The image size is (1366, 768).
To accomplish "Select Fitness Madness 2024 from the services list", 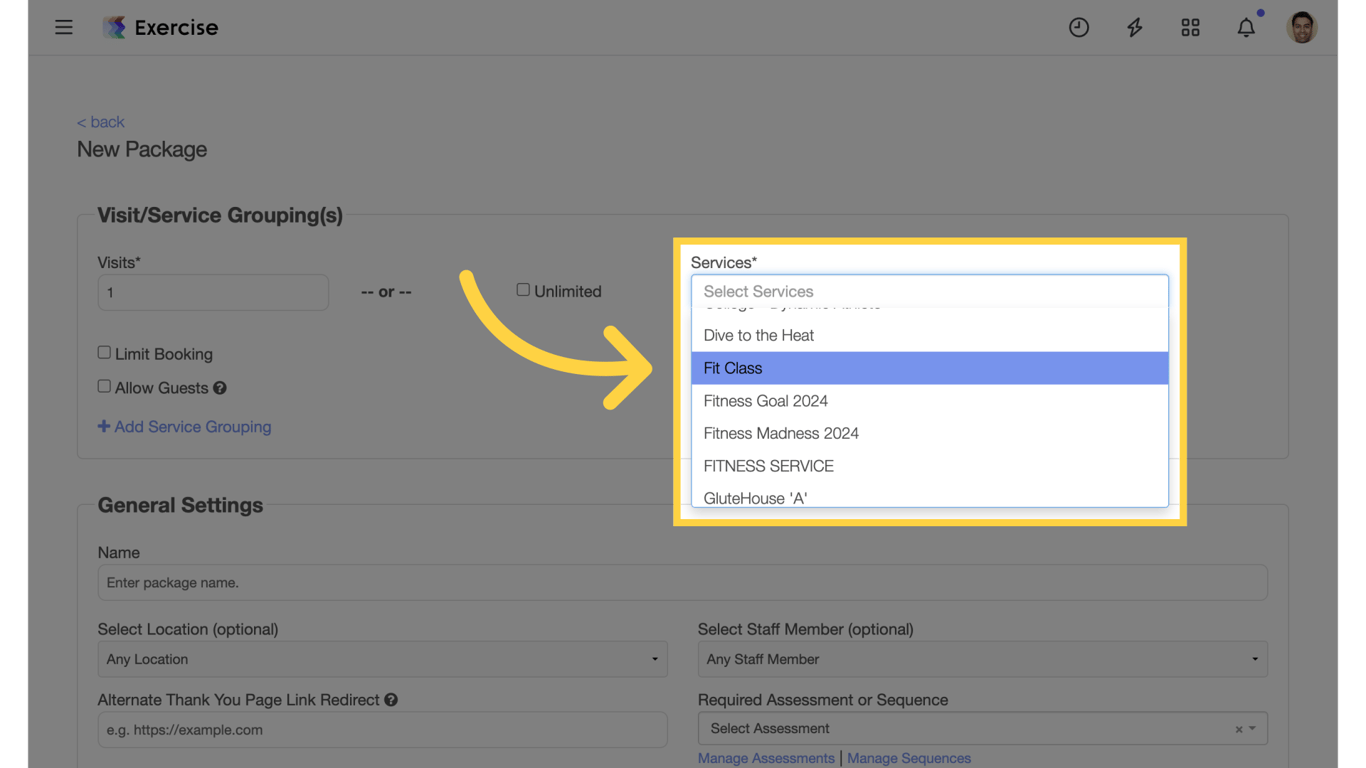I will pyautogui.click(x=781, y=433).
